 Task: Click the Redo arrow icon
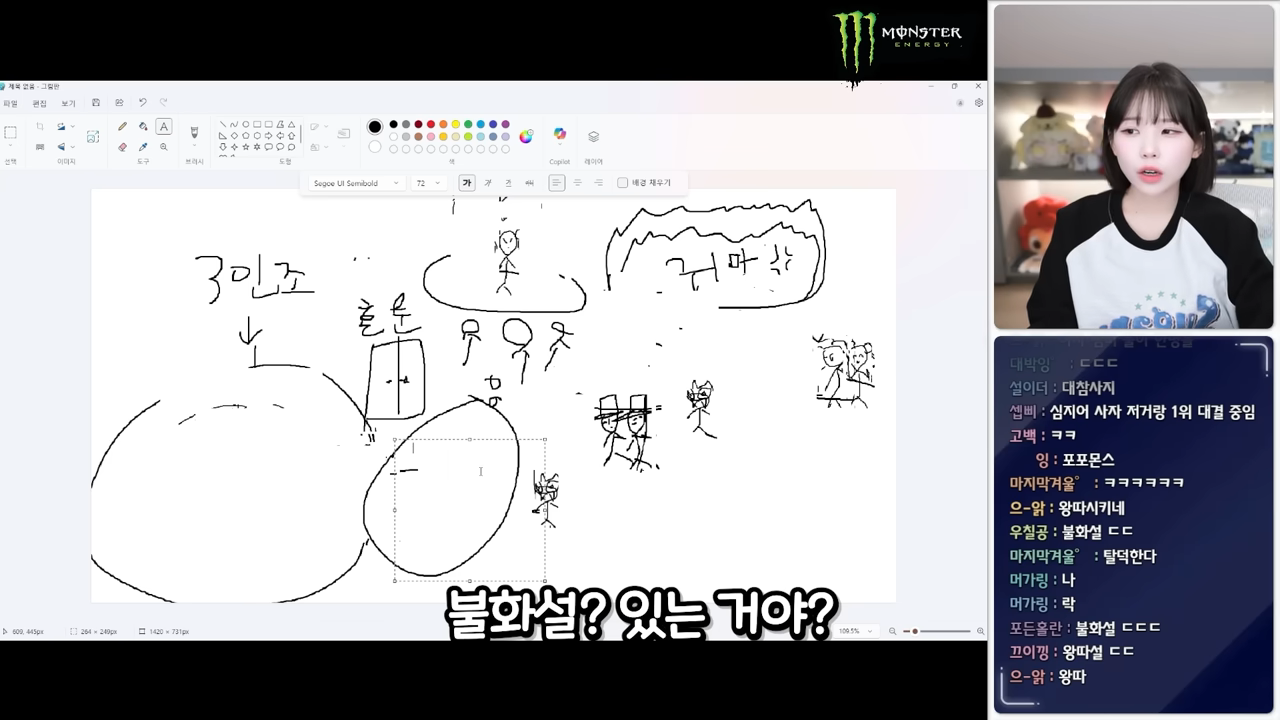tap(163, 102)
